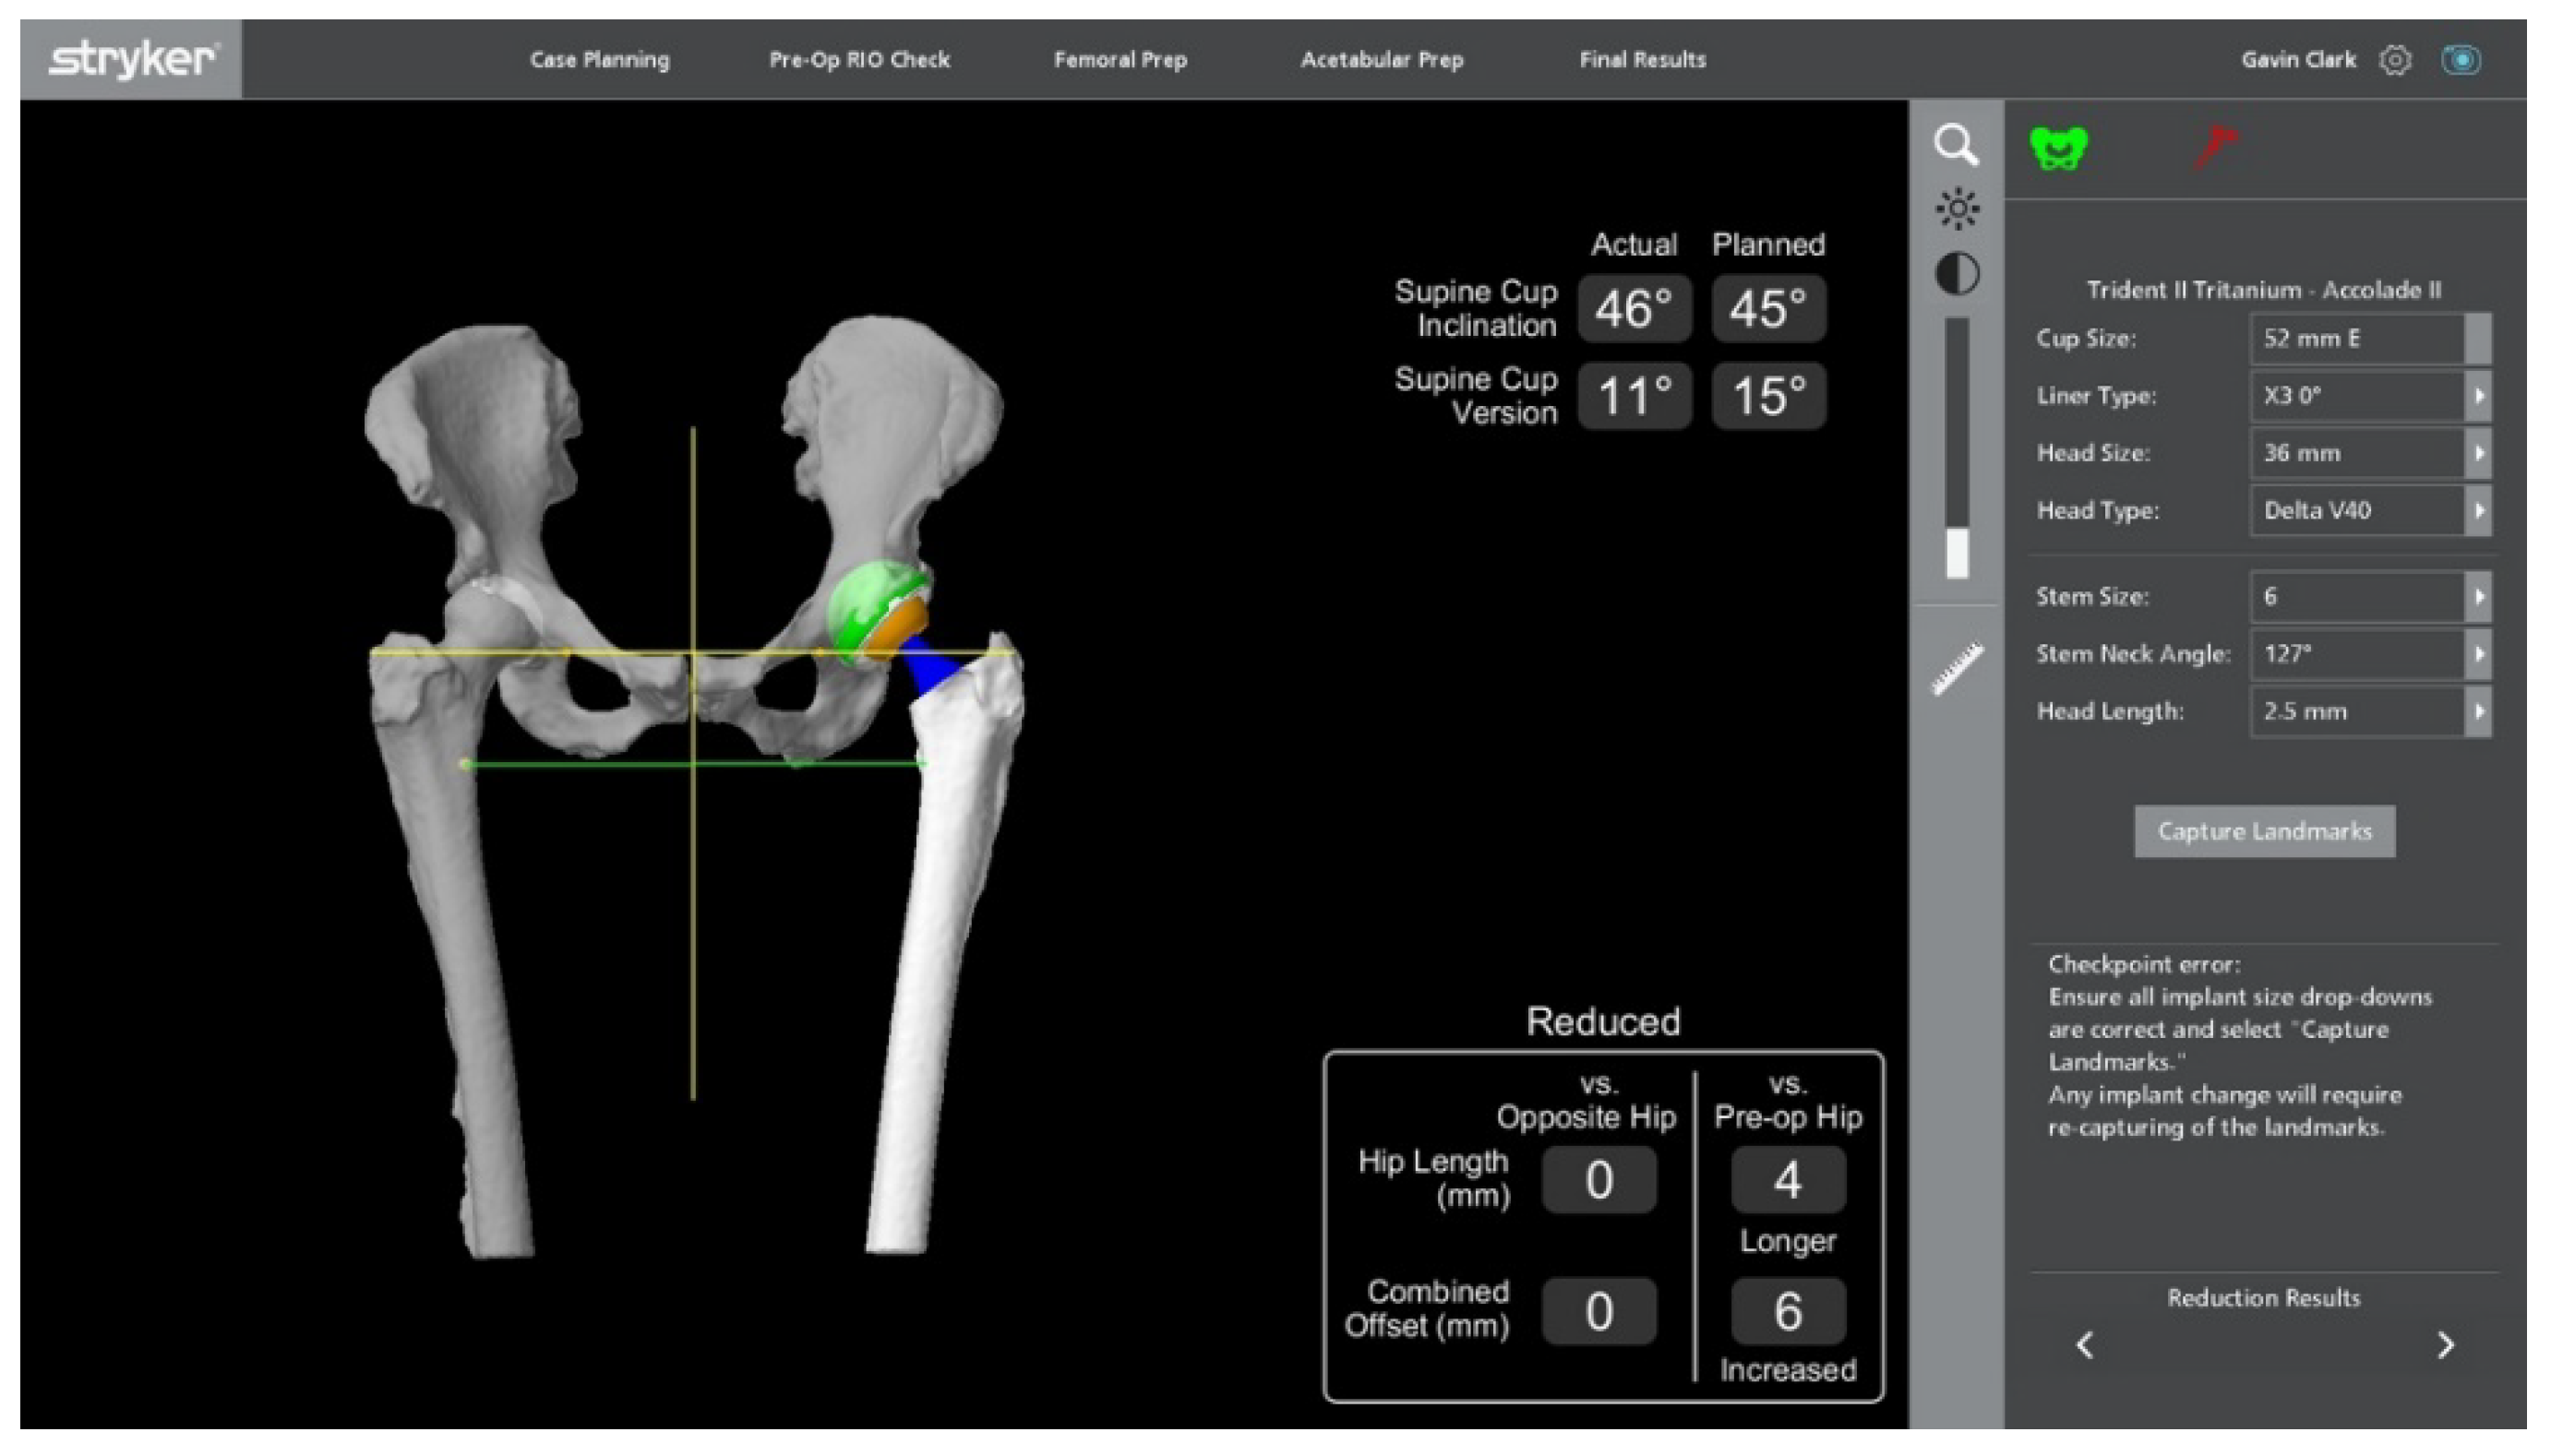2551x1456 pixels.
Task: Expand the Liner Type dropdown
Action: (2477, 396)
